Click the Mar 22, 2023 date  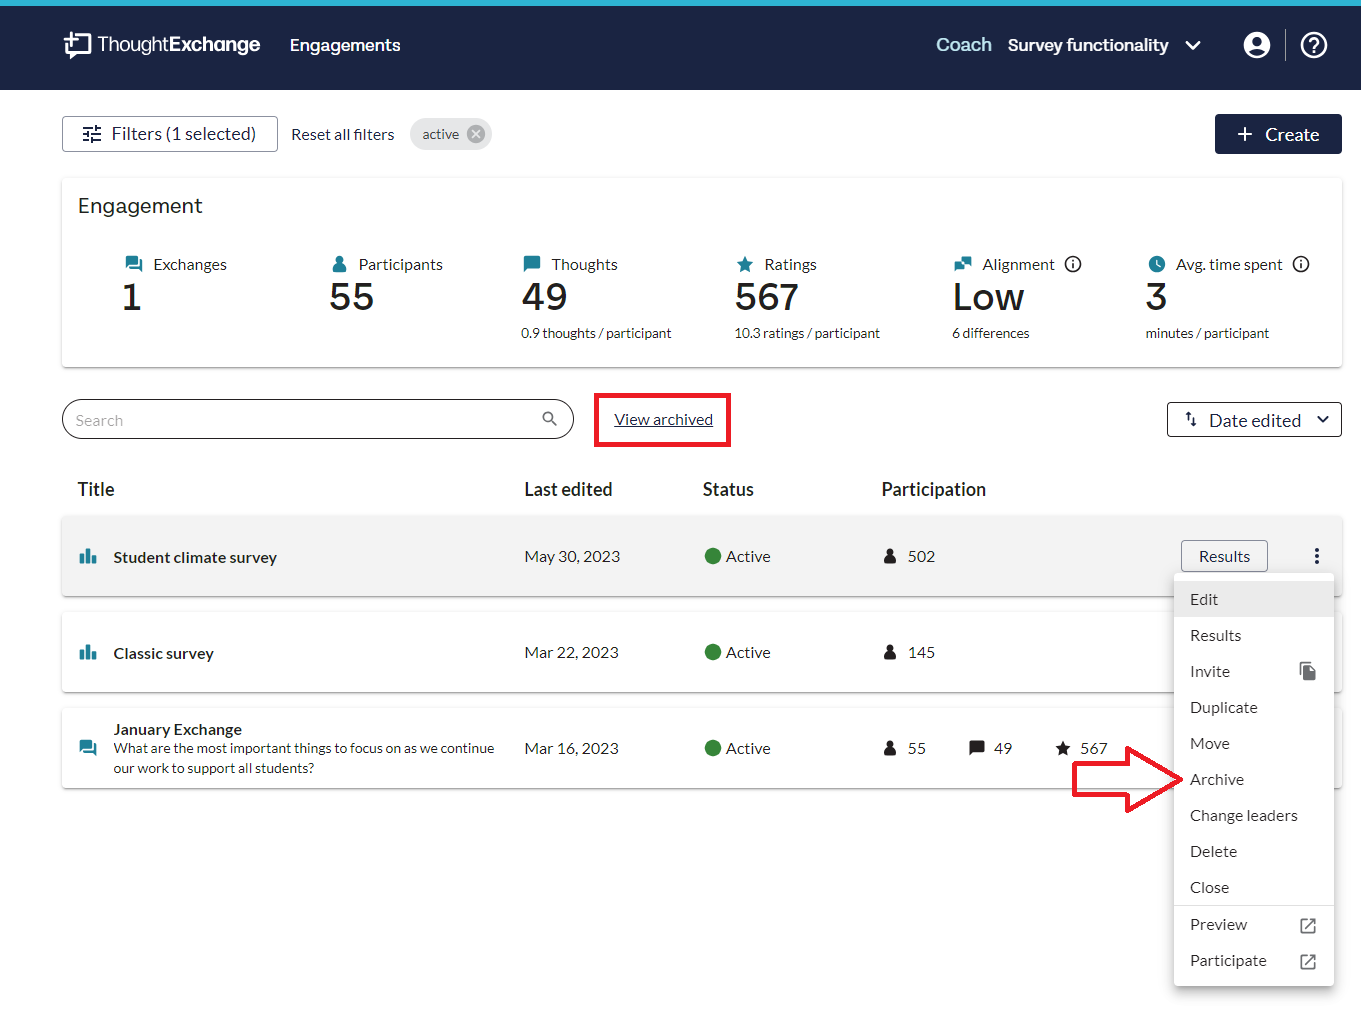tap(572, 652)
